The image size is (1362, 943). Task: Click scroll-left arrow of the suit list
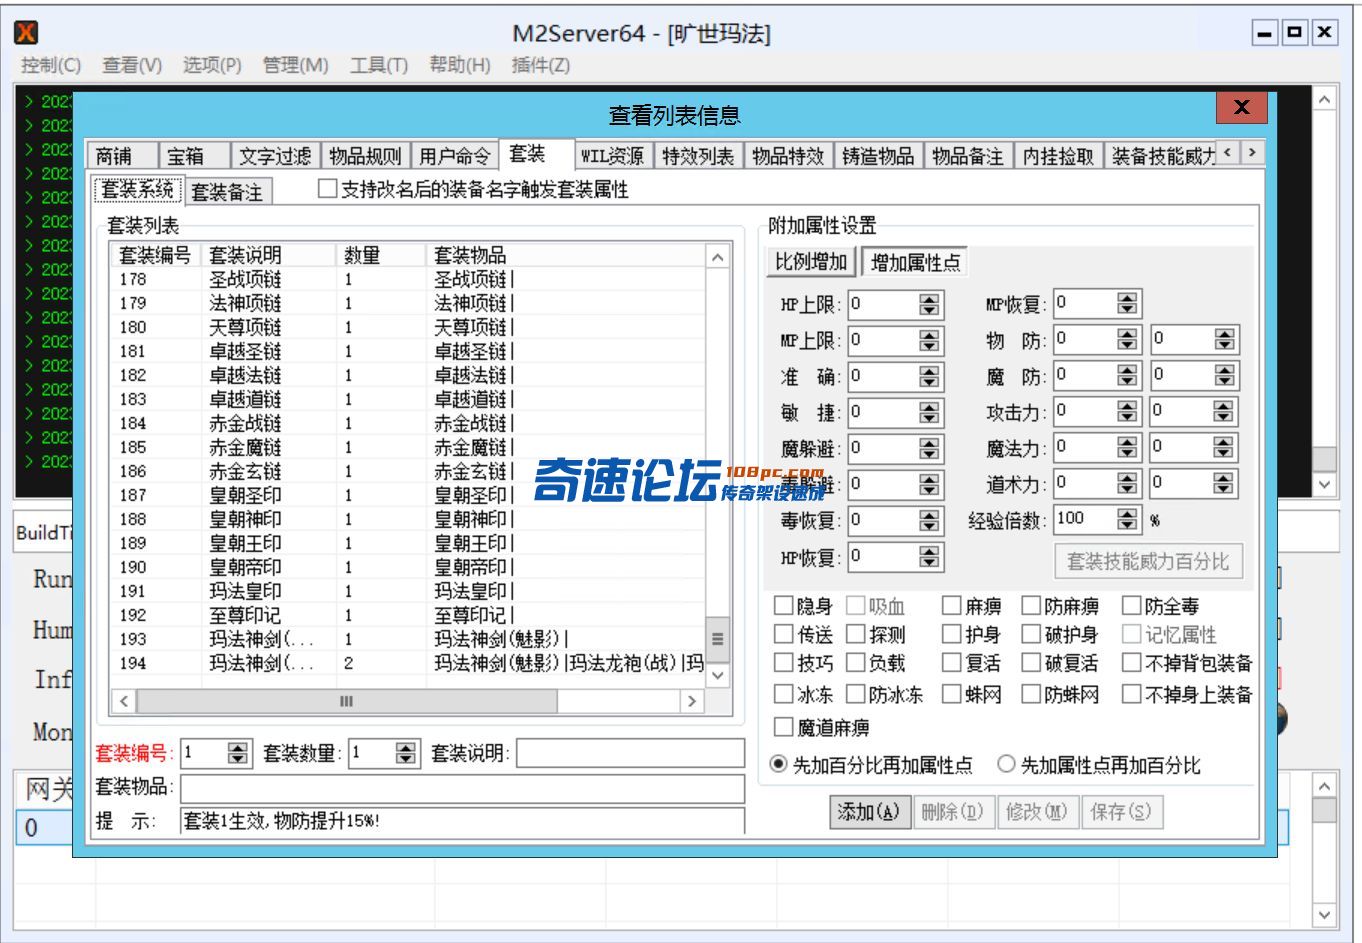point(124,701)
